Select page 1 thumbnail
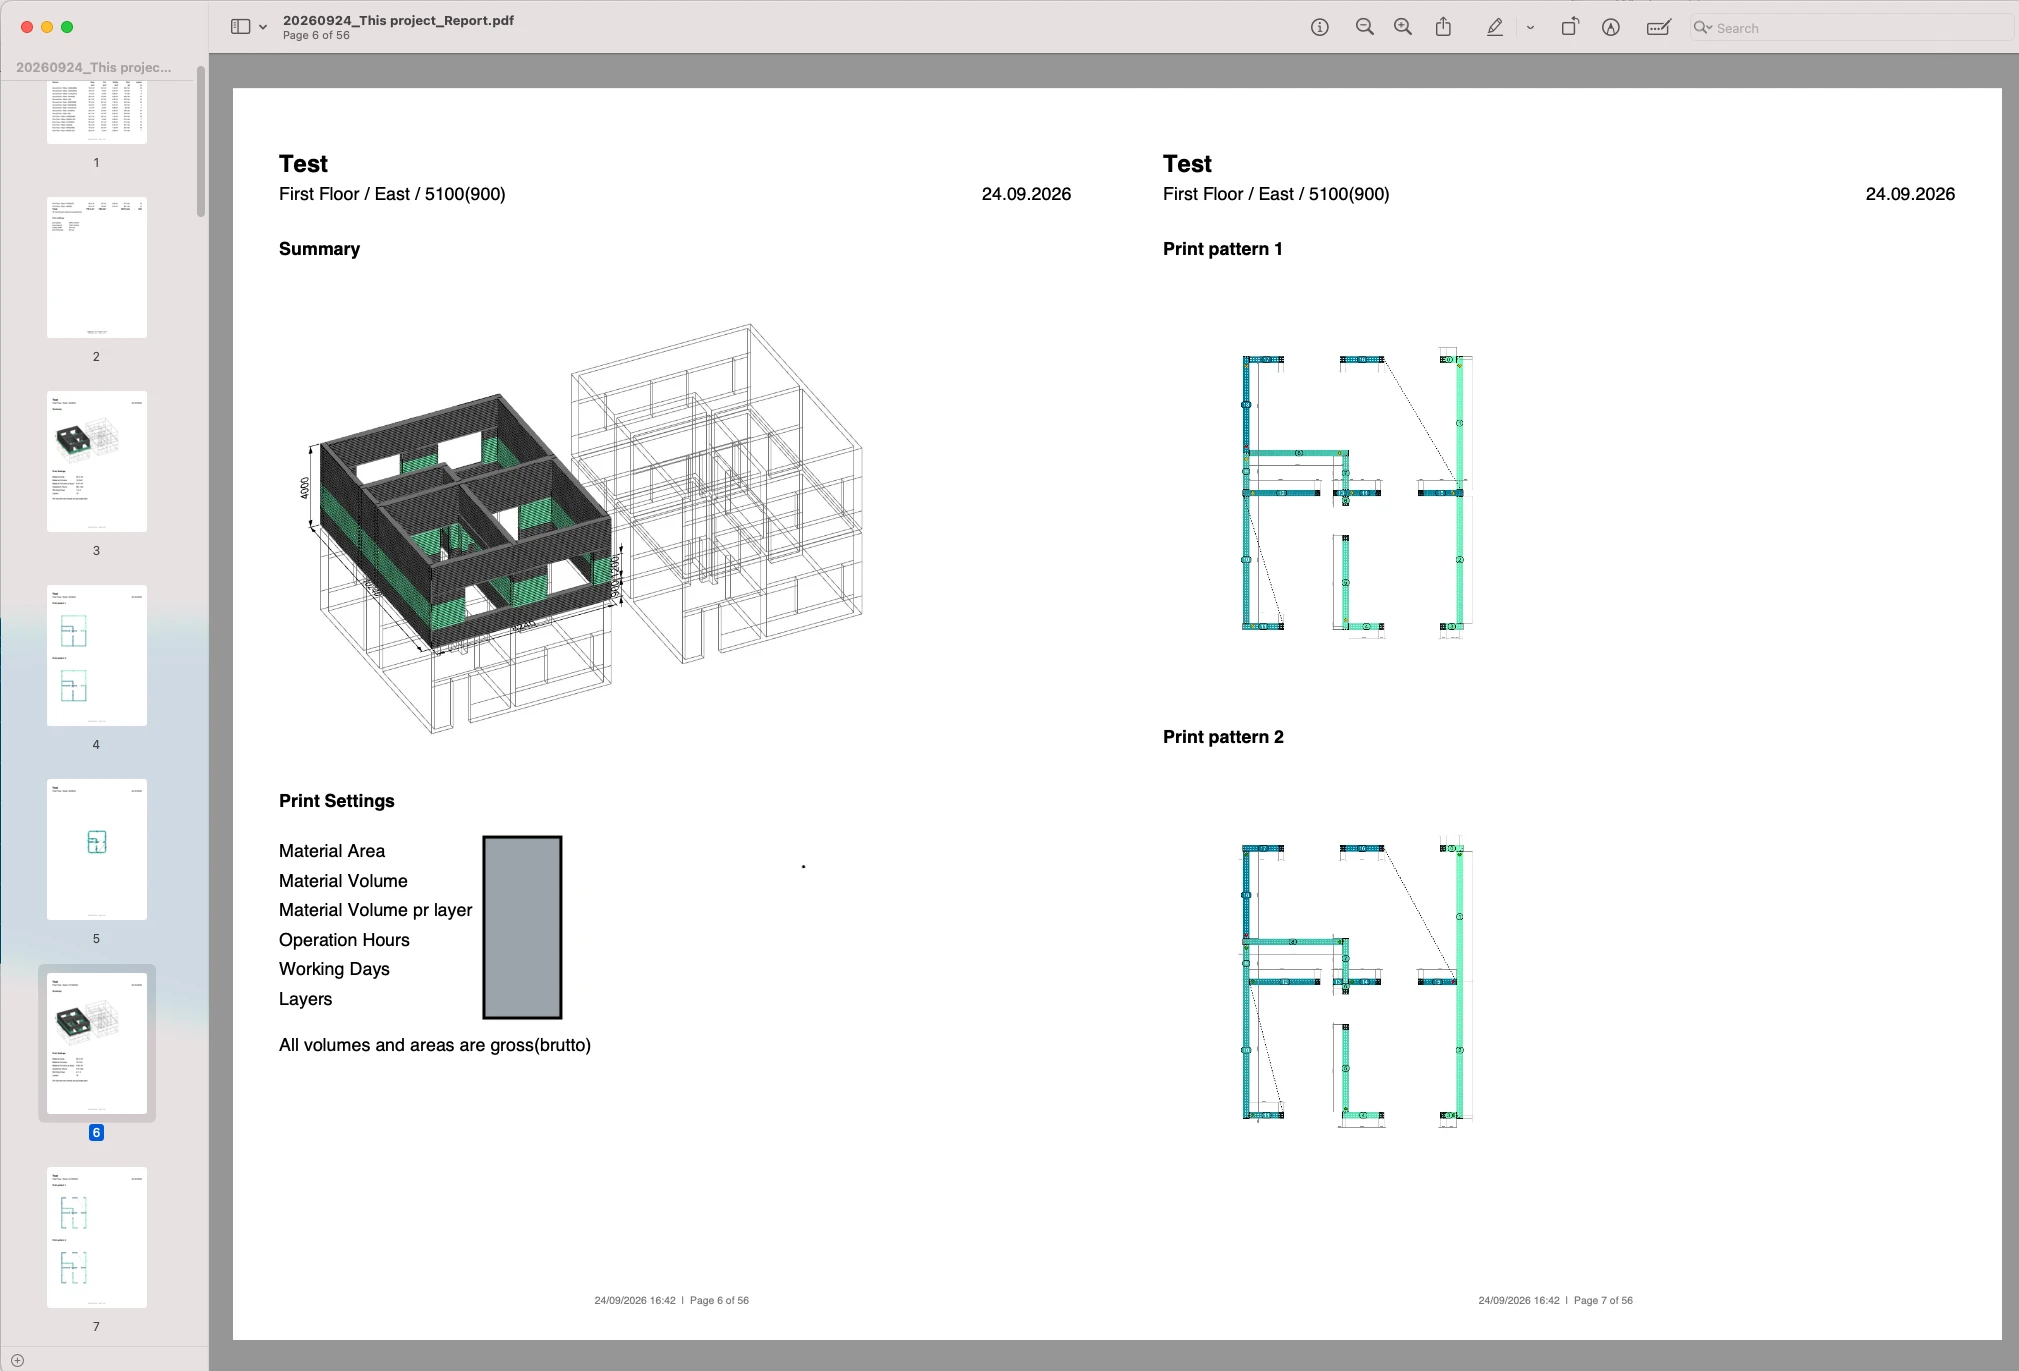Image resolution: width=2019 pixels, height=1371 pixels. [x=97, y=113]
